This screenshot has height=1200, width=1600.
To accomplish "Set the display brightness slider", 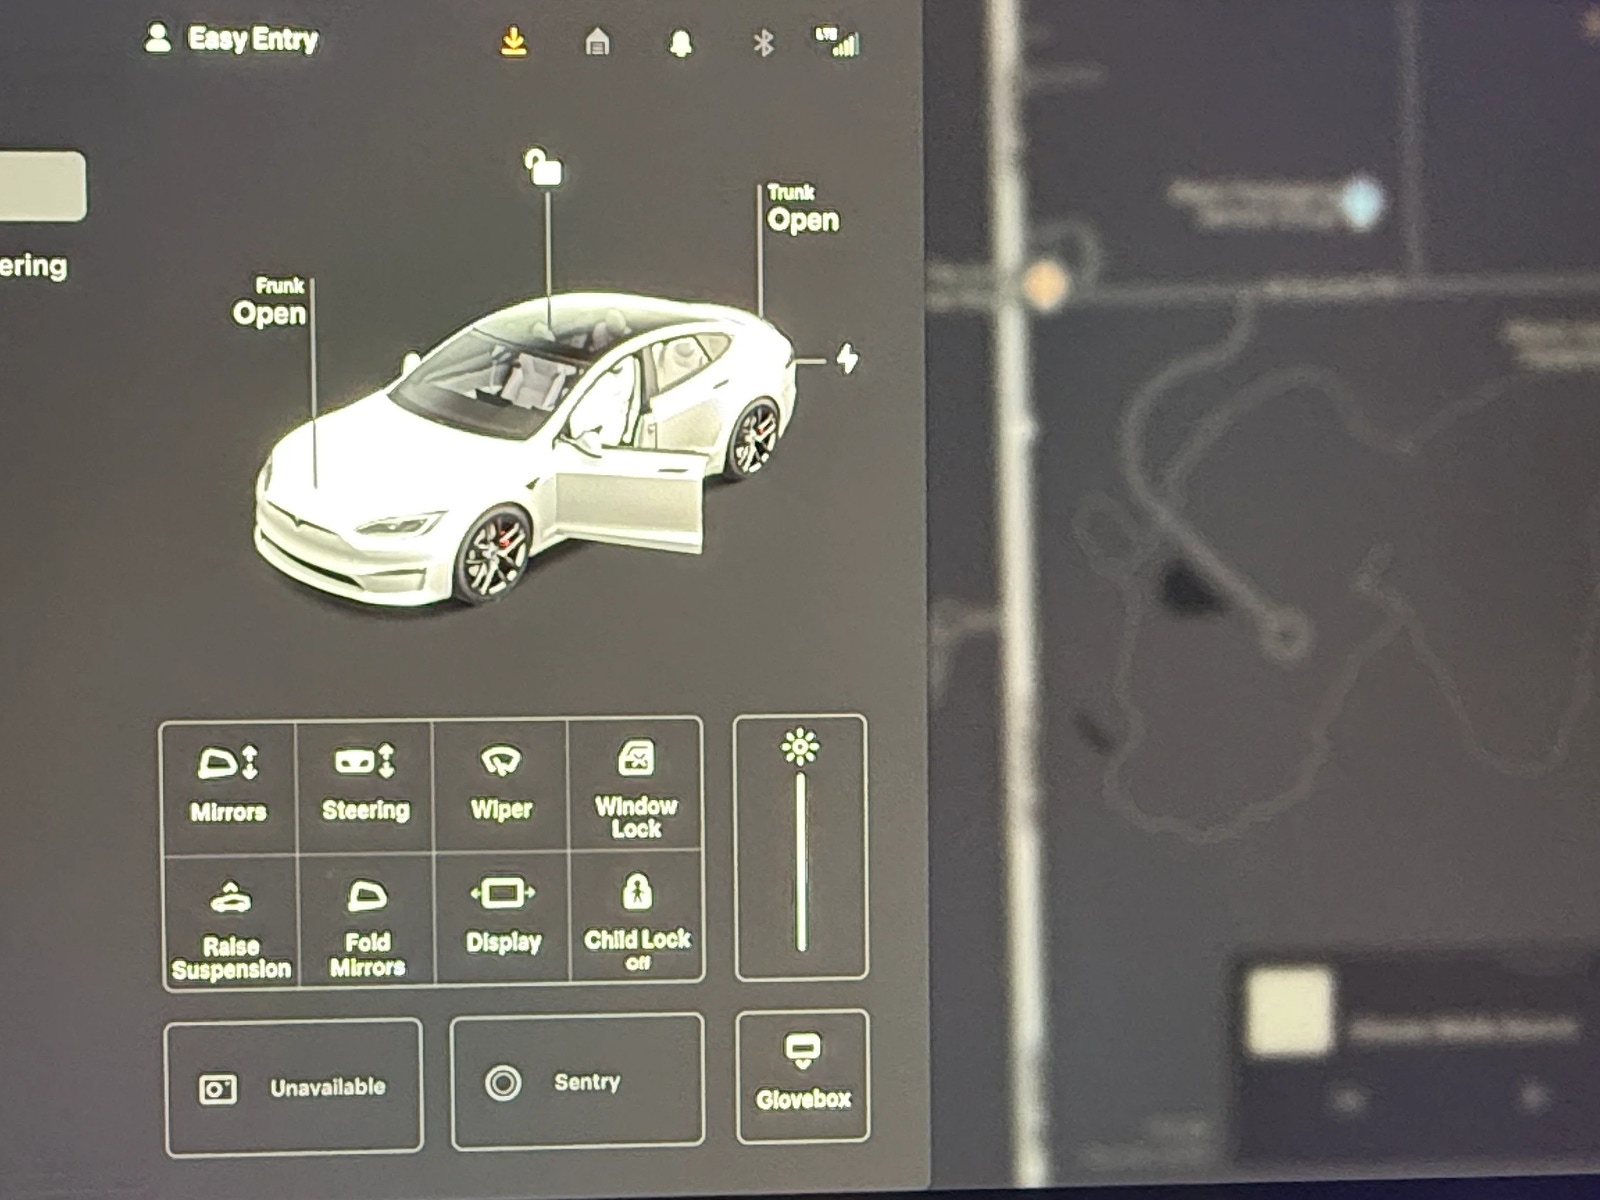I will (x=801, y=861).
